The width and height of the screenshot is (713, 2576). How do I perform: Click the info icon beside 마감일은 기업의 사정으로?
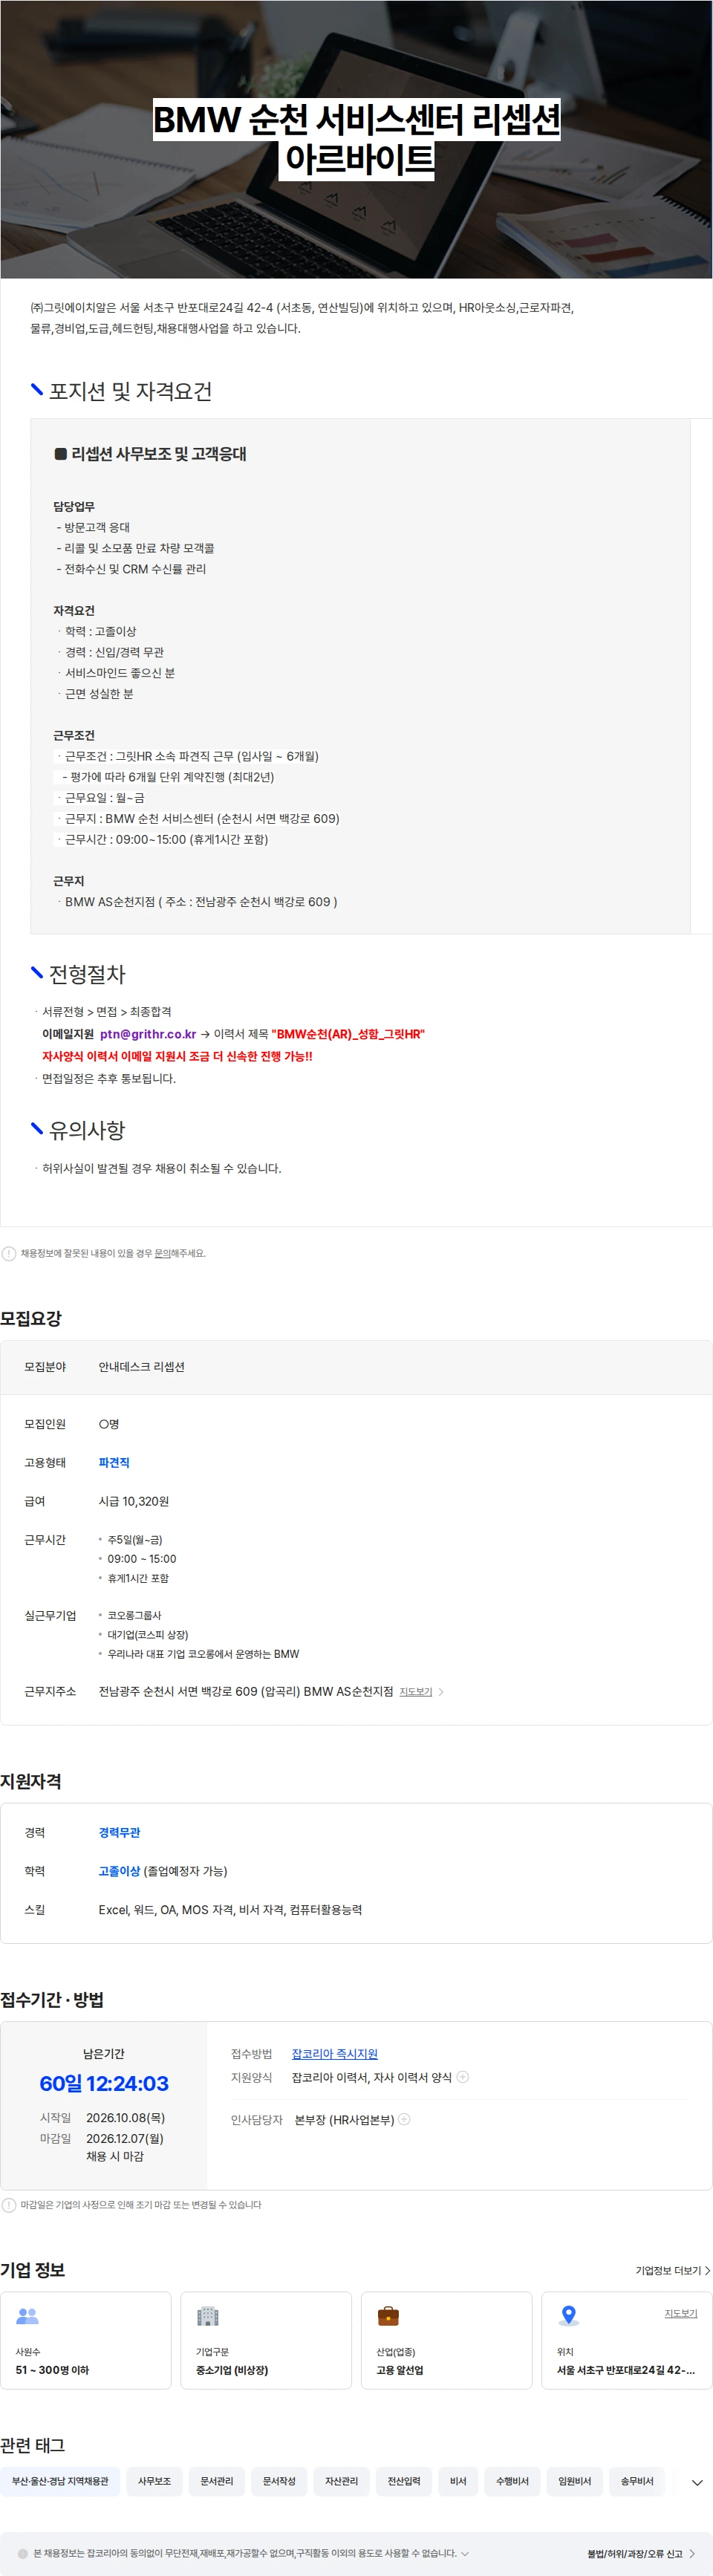9,2205
